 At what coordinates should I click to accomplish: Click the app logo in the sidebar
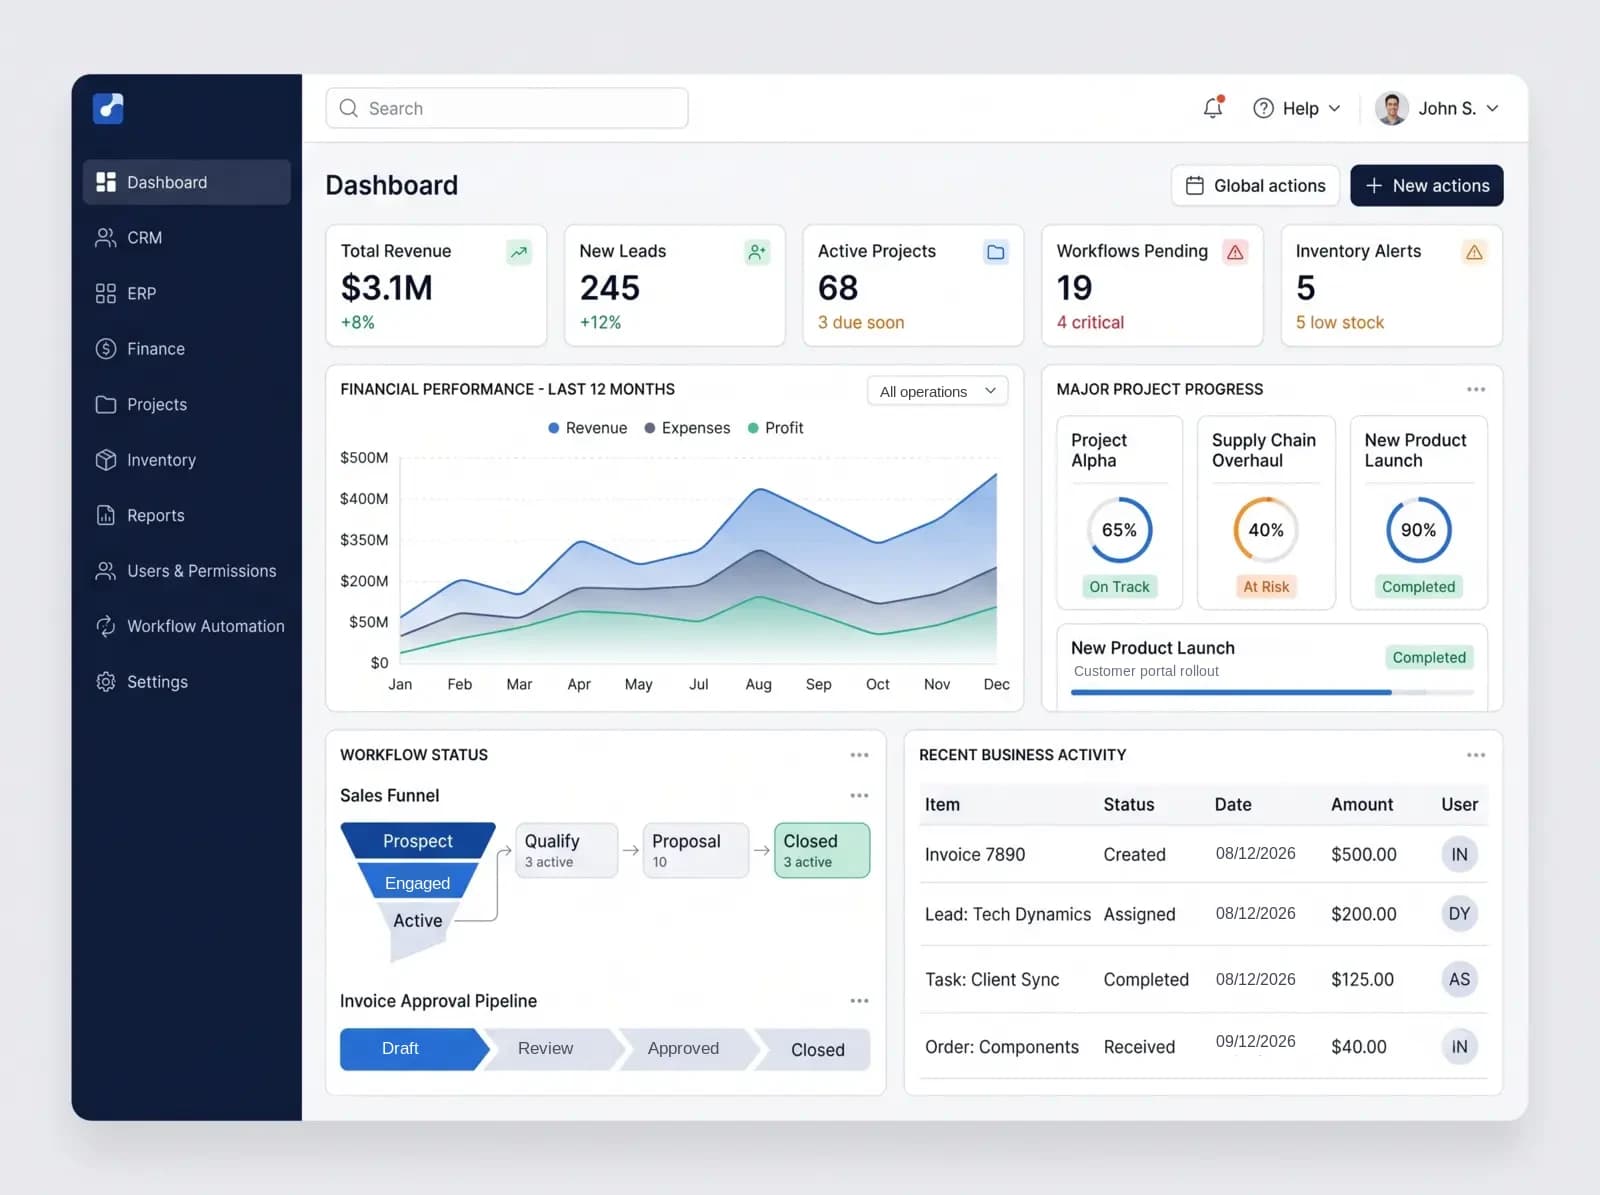(108, 108)
